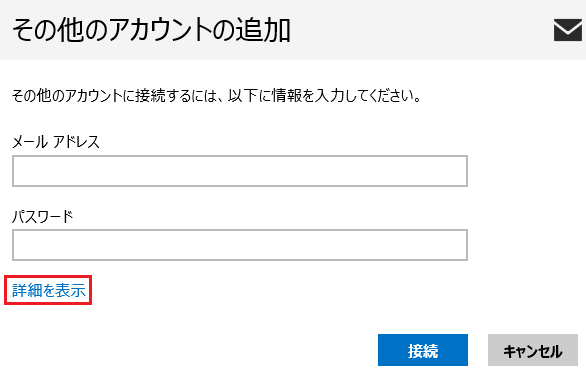Click the パスワード label text

tap(43, 216)
